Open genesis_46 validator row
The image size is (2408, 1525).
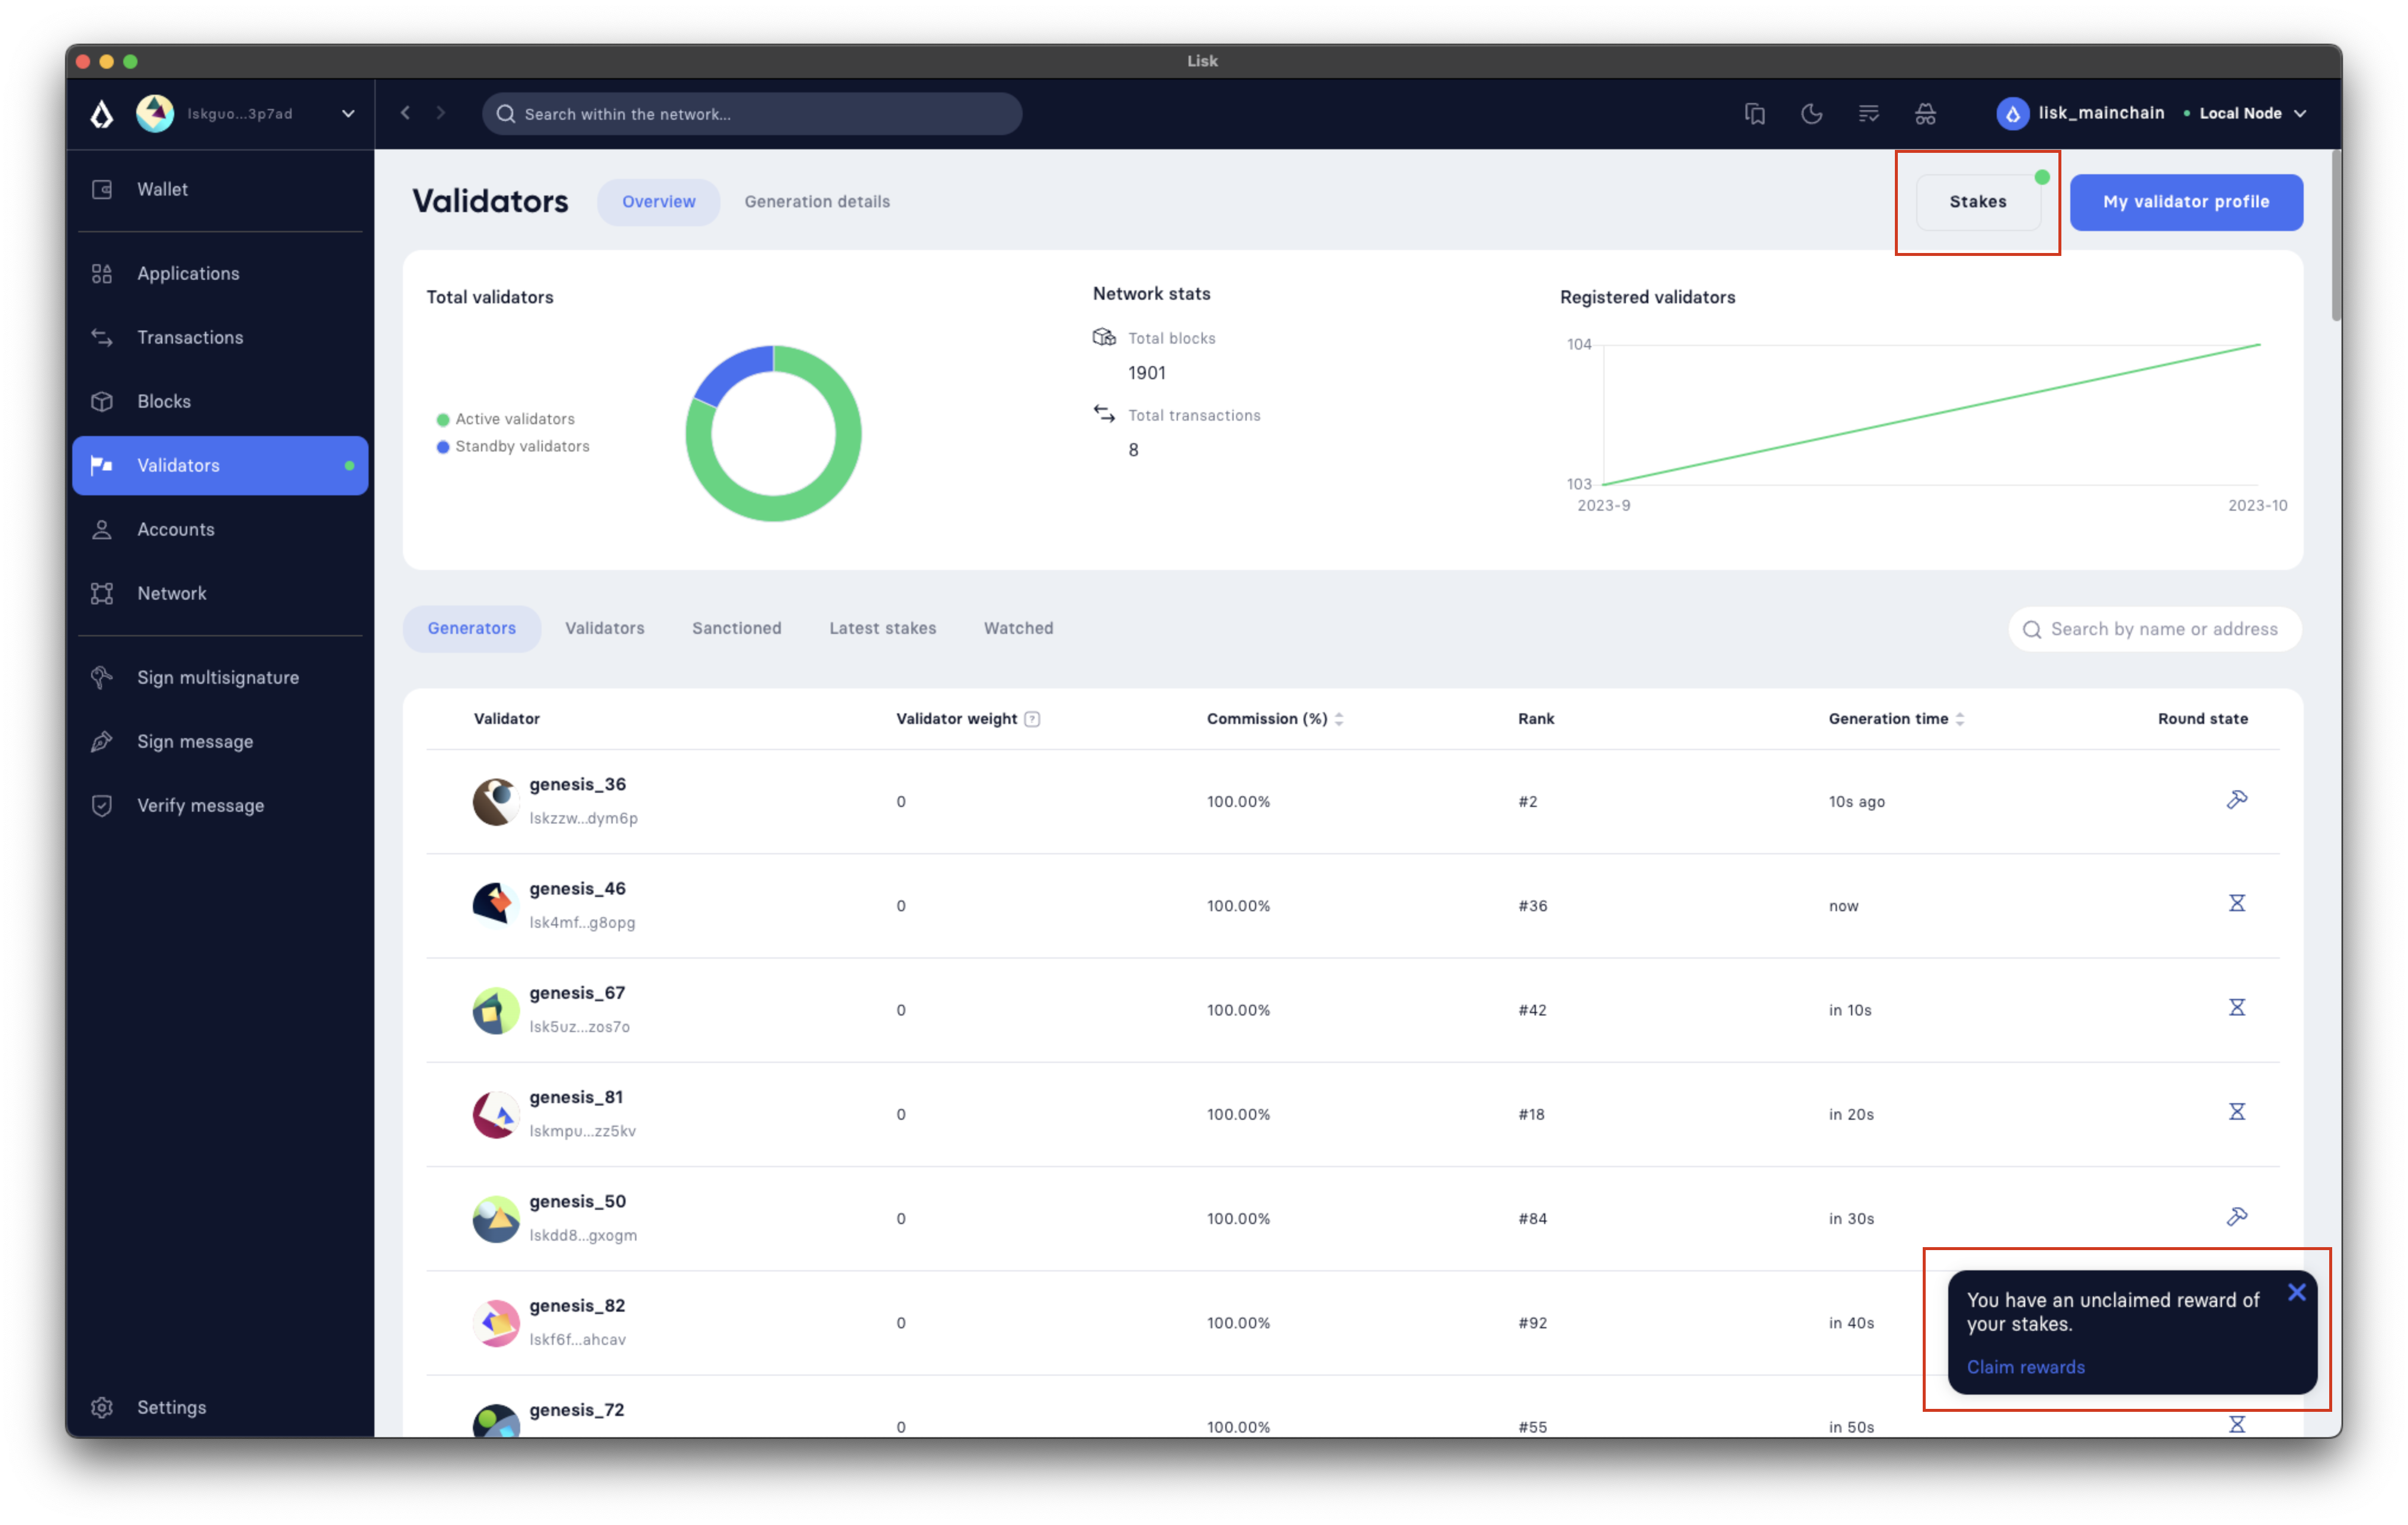click(1353, 905)
